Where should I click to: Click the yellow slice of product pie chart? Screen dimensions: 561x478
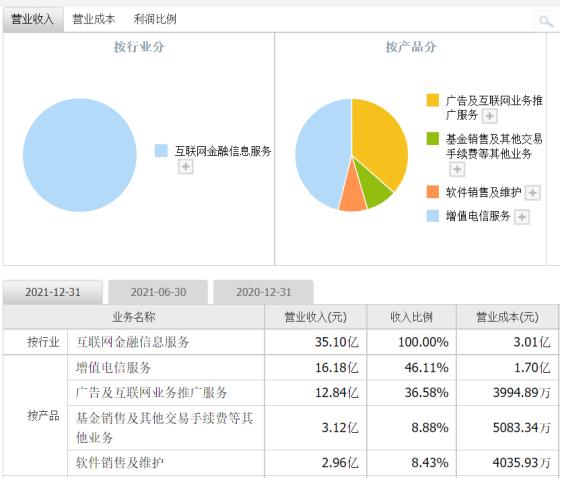click(379, 140)
